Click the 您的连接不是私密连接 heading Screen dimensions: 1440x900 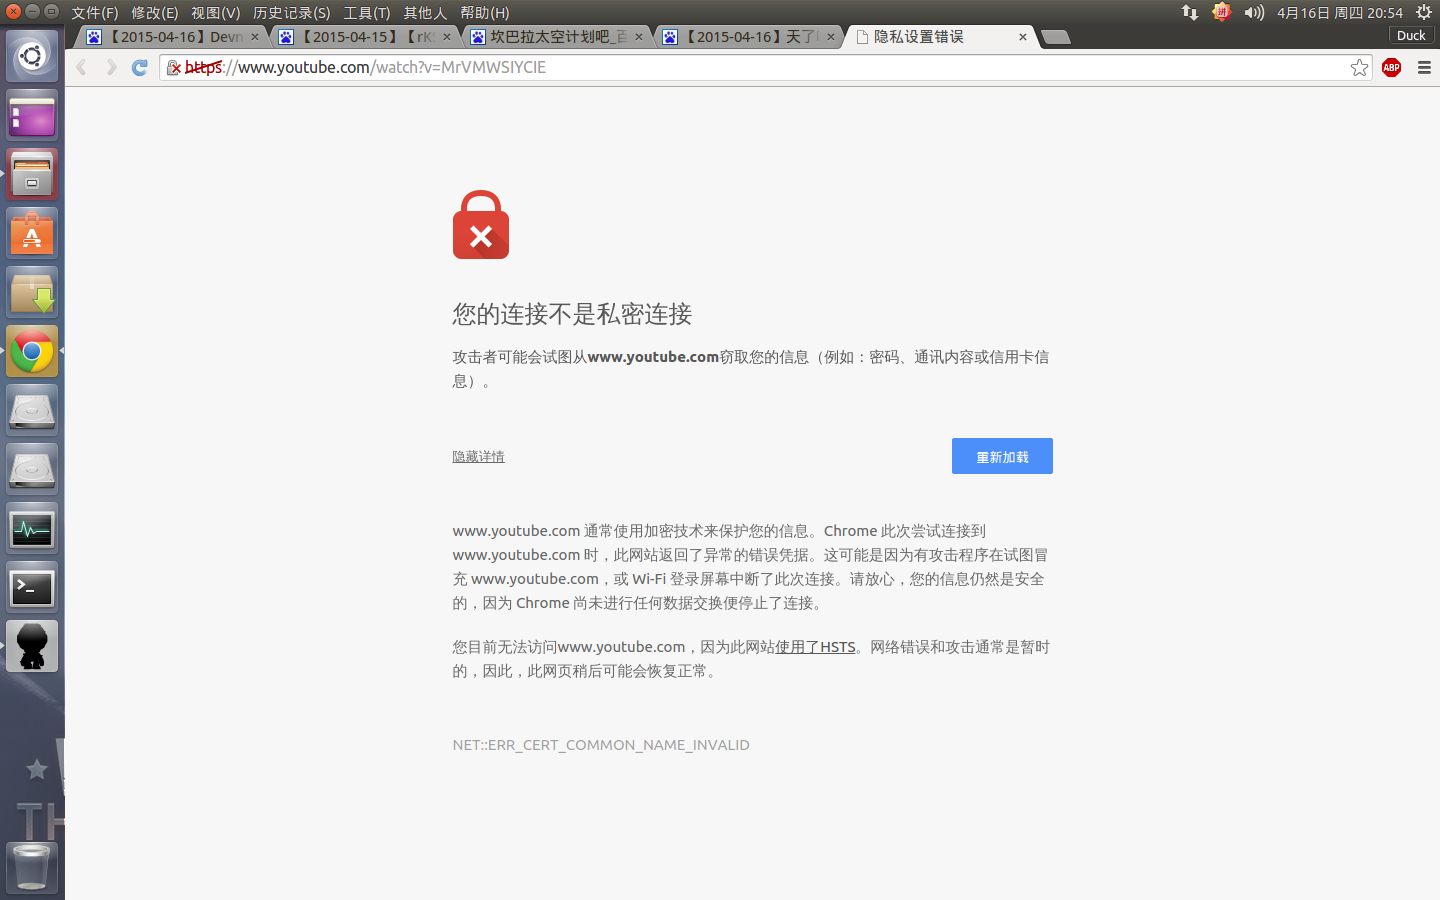[x=572, y=314]
